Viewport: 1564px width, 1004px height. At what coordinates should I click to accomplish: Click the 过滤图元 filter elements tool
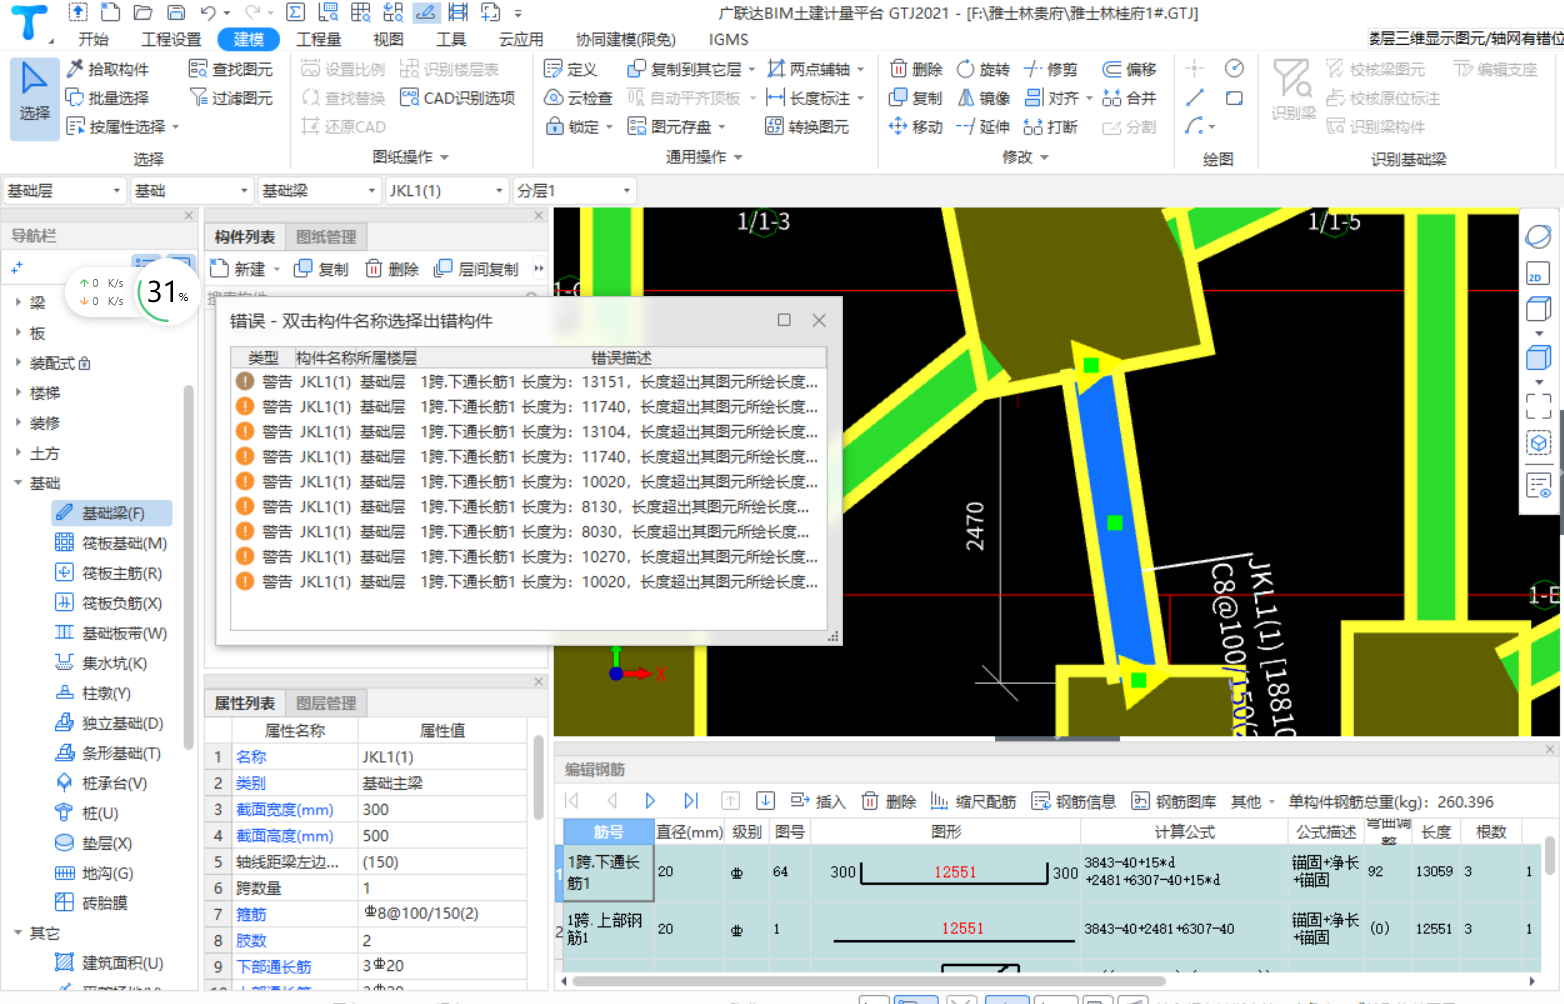(231, 98)
